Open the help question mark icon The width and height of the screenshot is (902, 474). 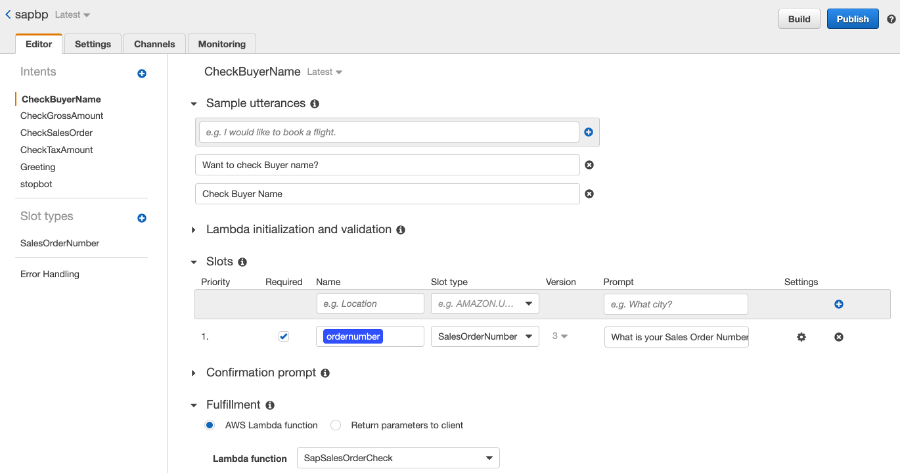point(891,19)
